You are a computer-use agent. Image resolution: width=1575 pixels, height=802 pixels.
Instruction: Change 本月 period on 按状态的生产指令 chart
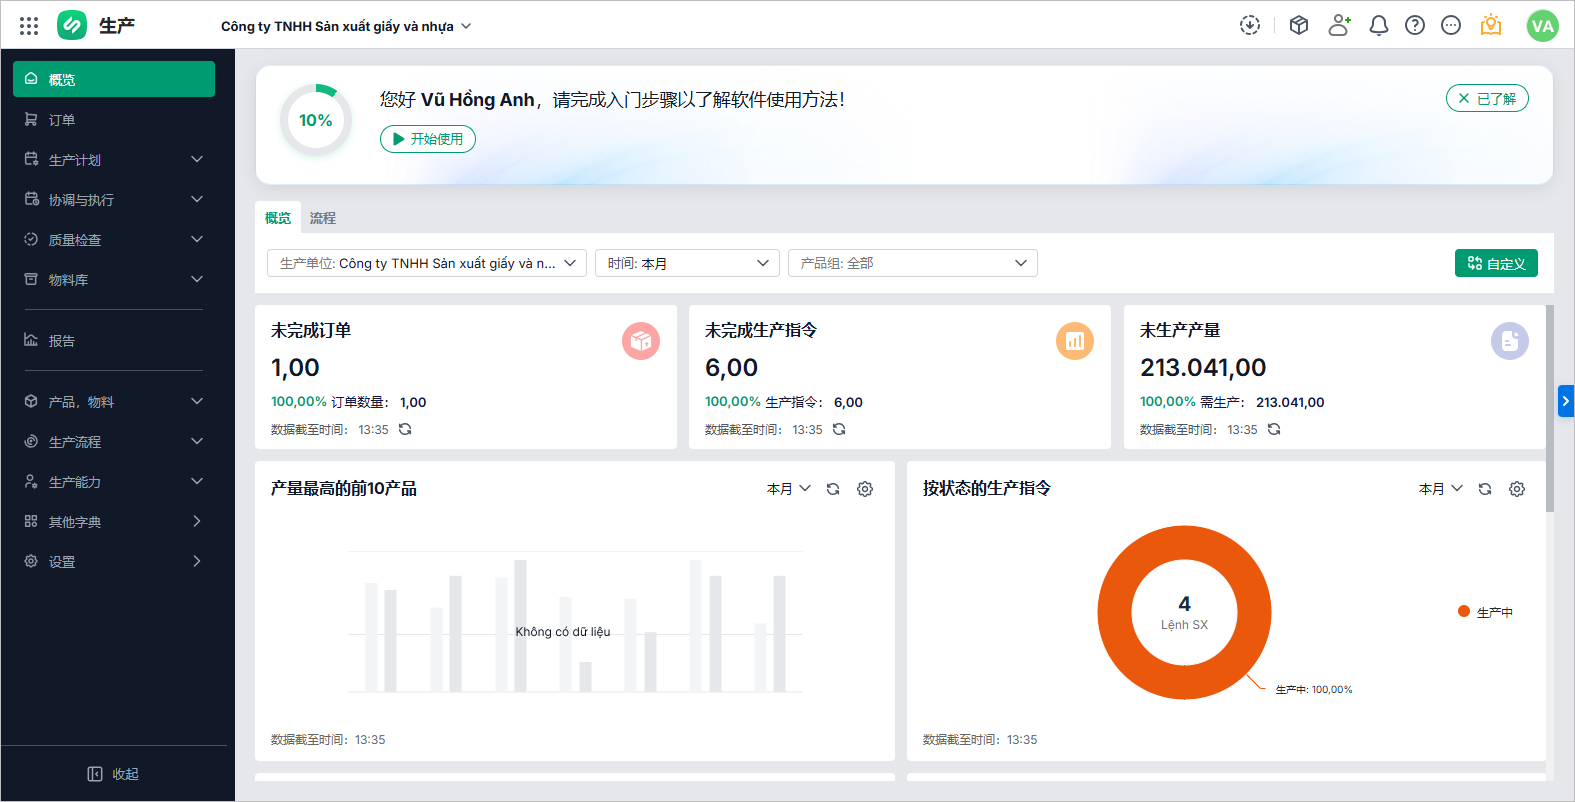coord(1441,489)
